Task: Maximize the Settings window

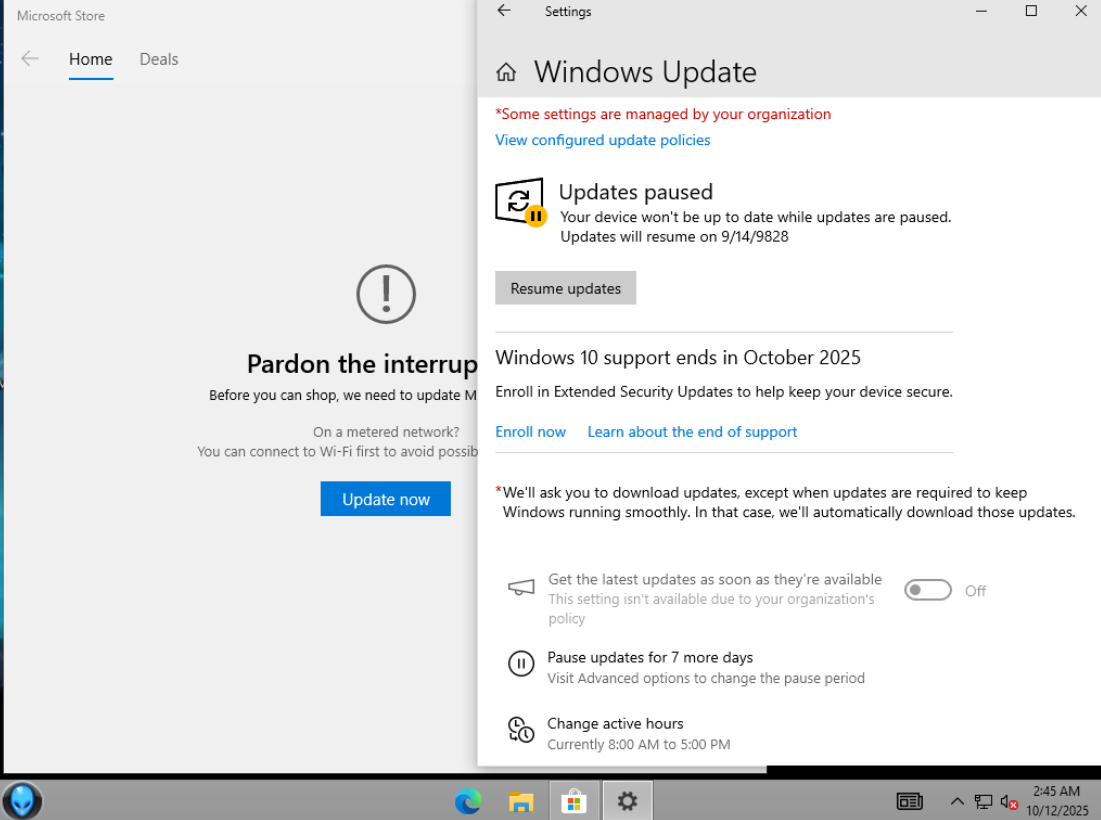Action: (1031, 11)
